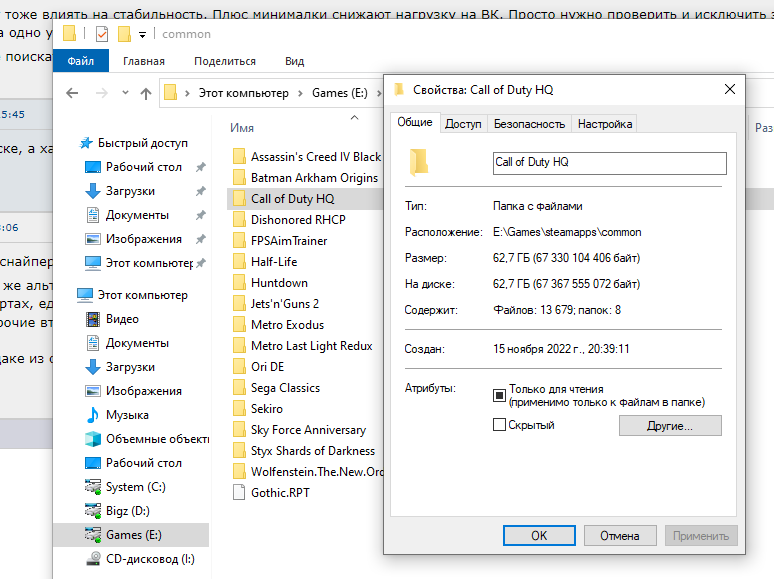774x579 pixels.
Task: Open the Главная ribbon tab
Action: click(144, 61)
